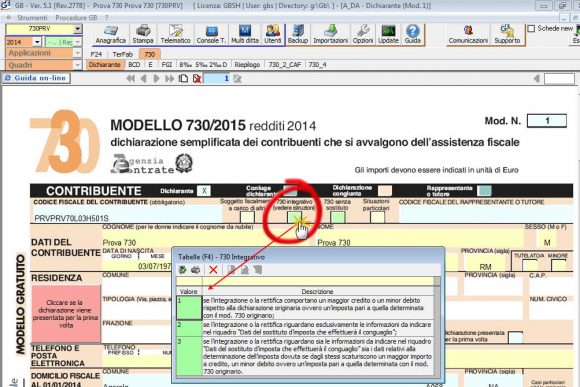Toggle the Dichiarante X checkbox
The width and height of the screenshot is (580, 387).
[203, 191]
